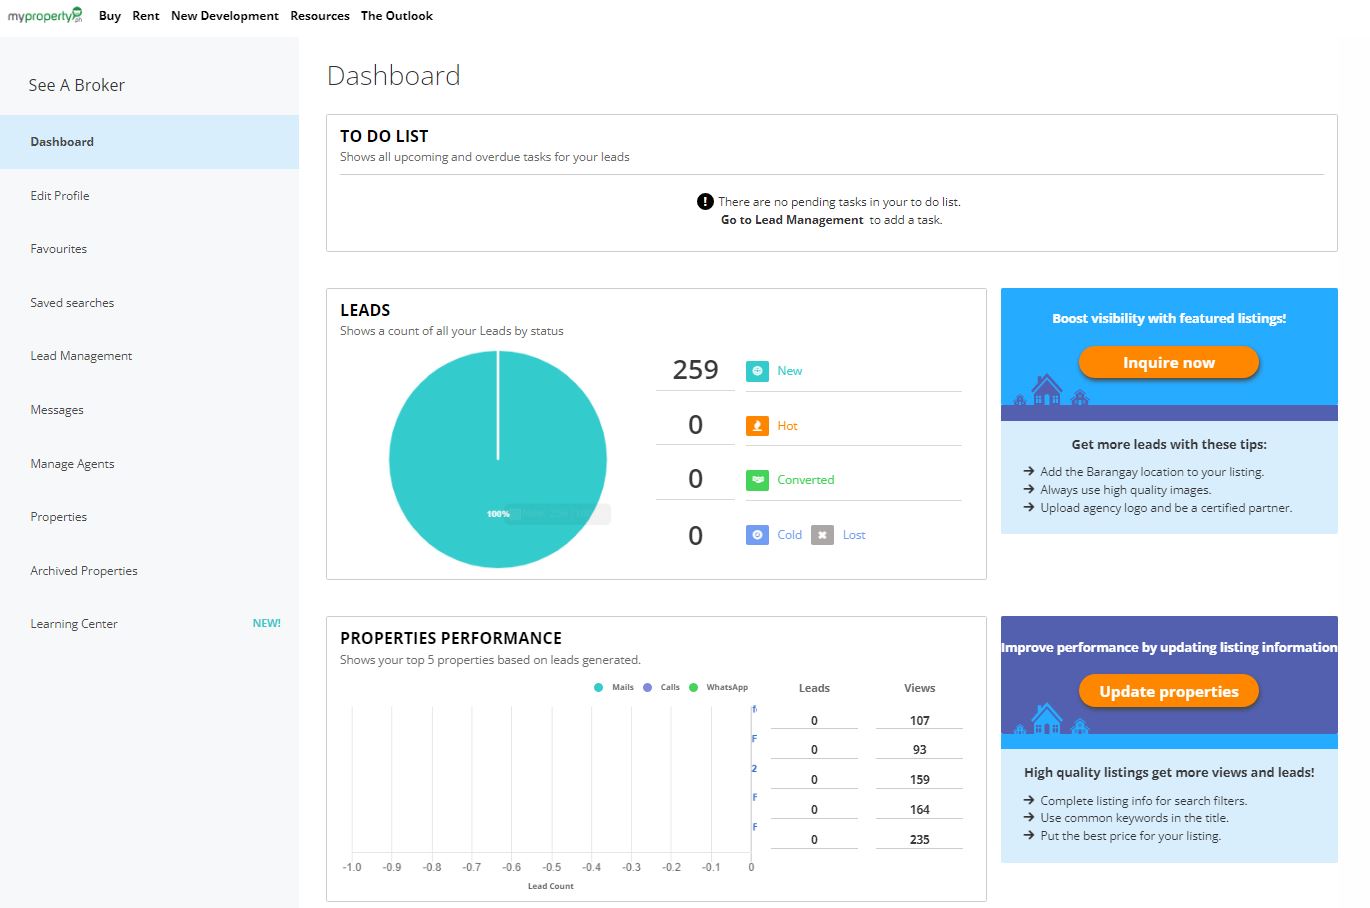
Task: Click the Inquire now button
Action: [1168, 362]
